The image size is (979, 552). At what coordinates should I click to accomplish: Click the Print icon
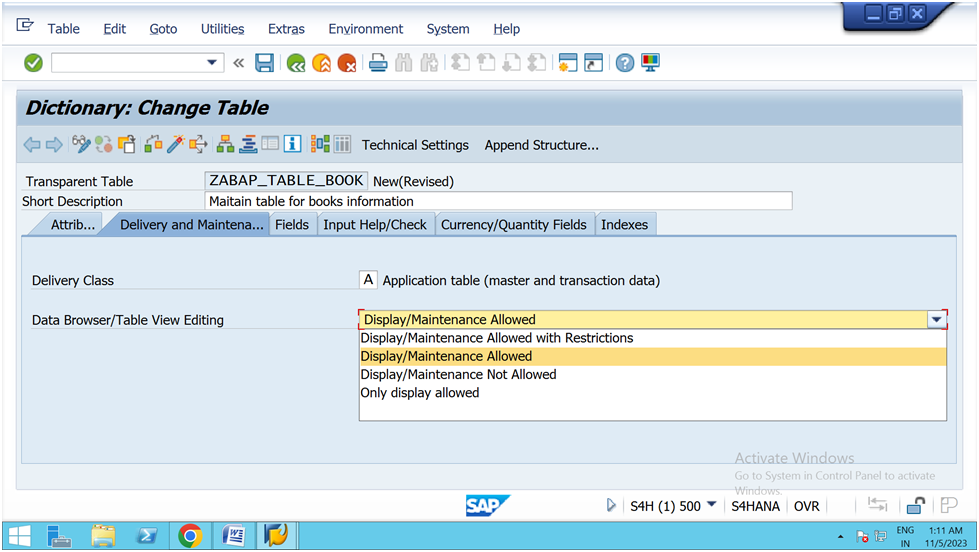point(378,62)
